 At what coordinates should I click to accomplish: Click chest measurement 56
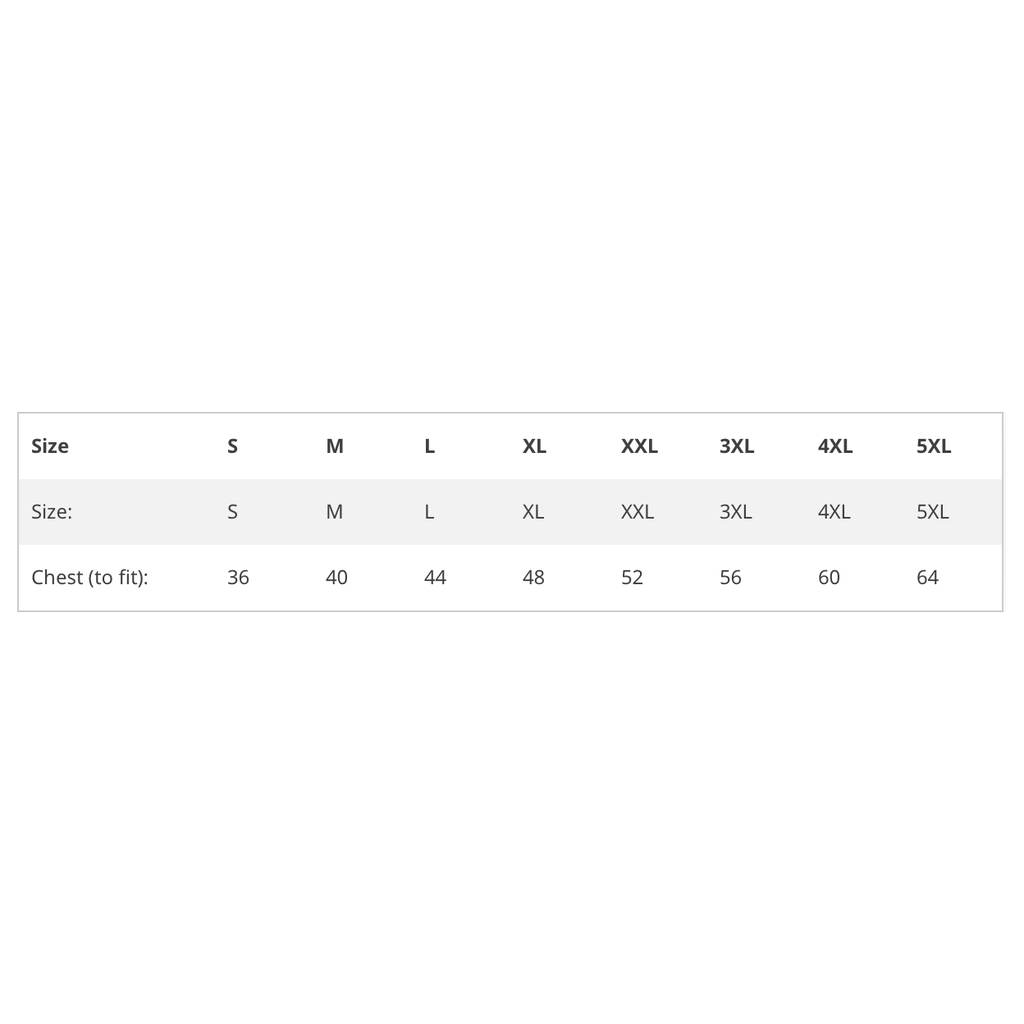tap(731, 577)
